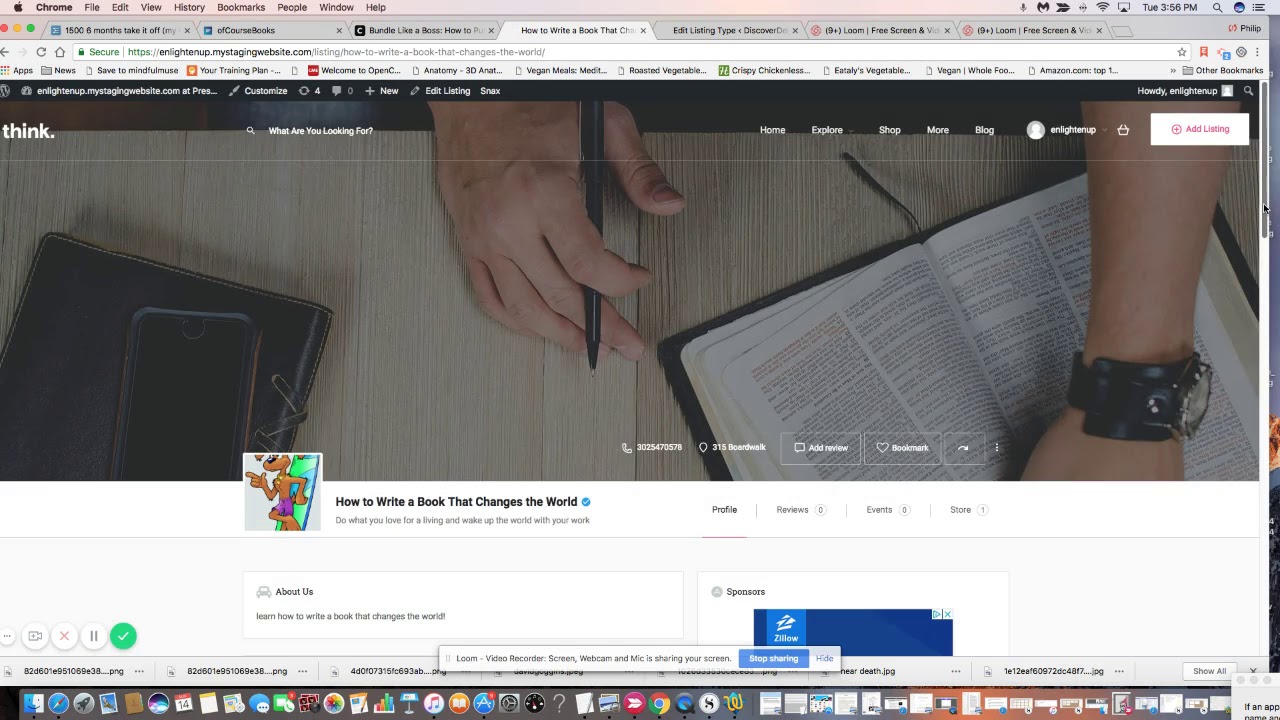Image resolution: width=1280 pixels, height=720 pixels.
Task: Open the shopping cart basket icon
Action: (x=1123, y=130)
